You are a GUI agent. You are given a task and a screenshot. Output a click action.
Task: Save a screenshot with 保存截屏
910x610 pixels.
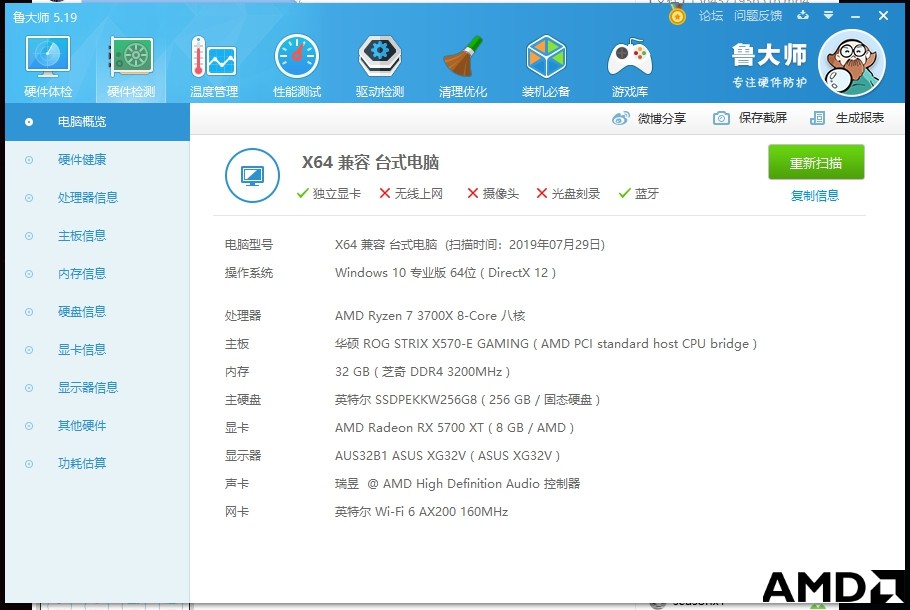pyautogui.click(x=750, y=118)
